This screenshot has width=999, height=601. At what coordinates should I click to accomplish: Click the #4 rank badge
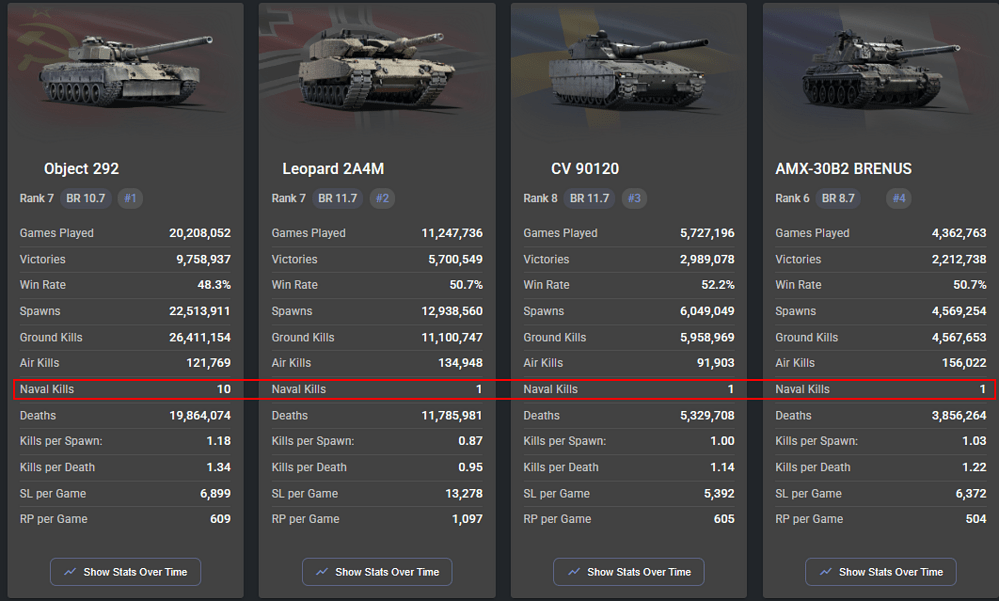tap(899, 198)
